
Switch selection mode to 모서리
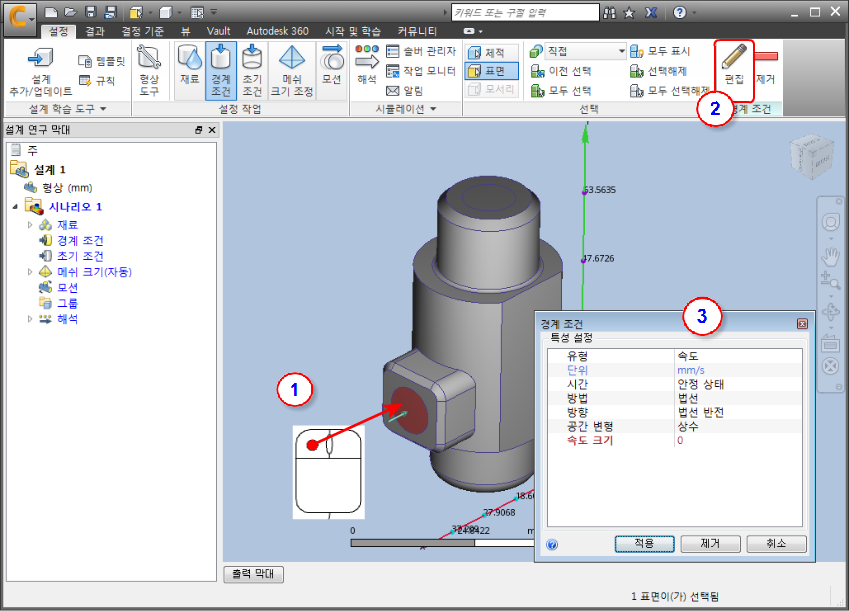(492, 89)
